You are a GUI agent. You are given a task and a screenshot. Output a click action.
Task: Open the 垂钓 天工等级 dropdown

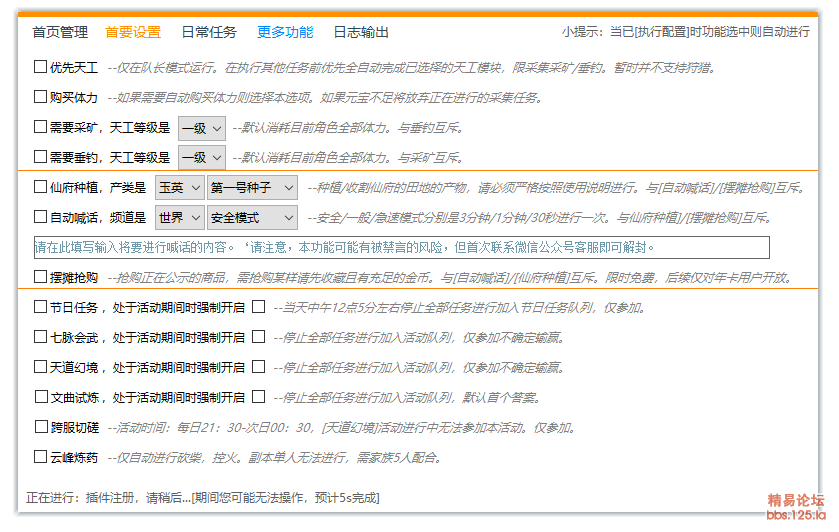tap(201, 158)
